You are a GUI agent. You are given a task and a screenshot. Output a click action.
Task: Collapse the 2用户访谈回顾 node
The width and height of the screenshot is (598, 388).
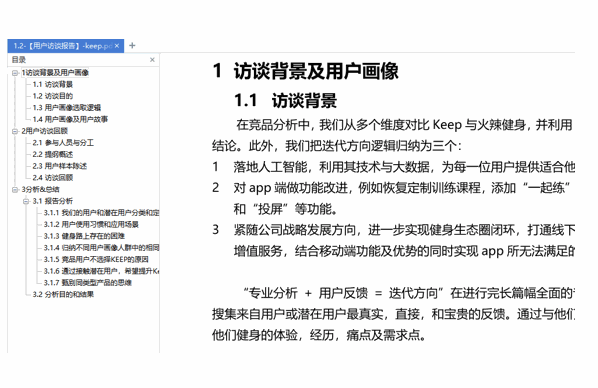(x=15, y=131)
